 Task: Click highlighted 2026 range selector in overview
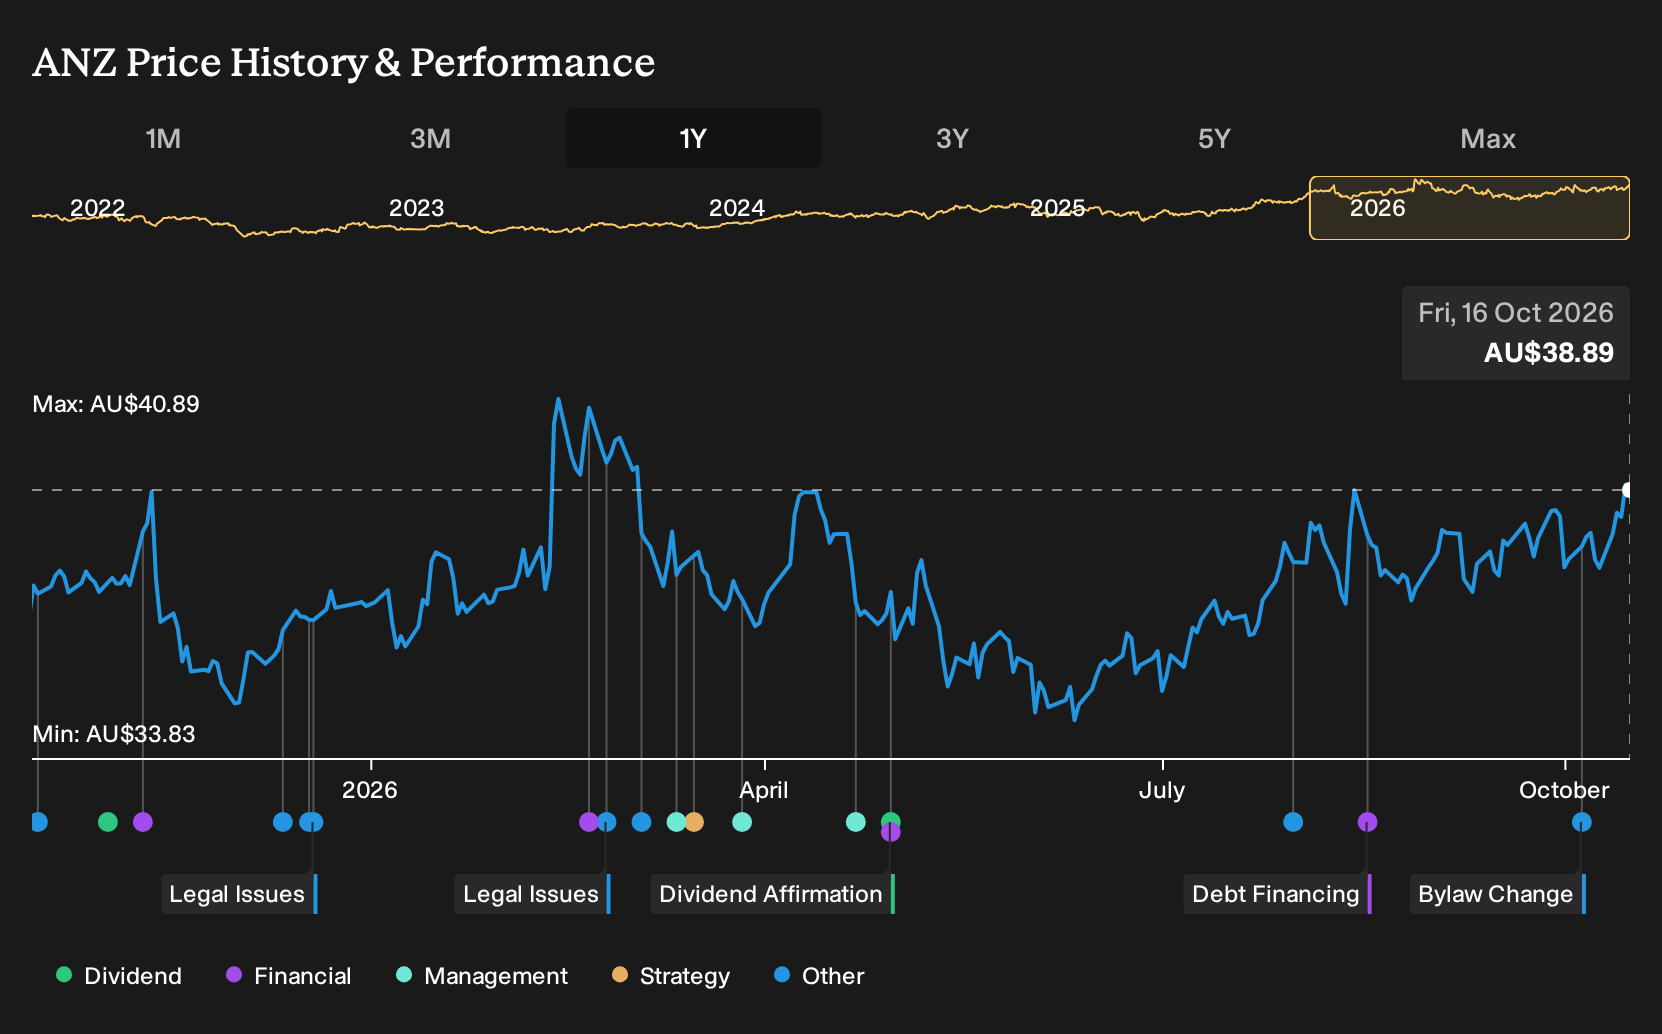click(x=1469, y=208)
